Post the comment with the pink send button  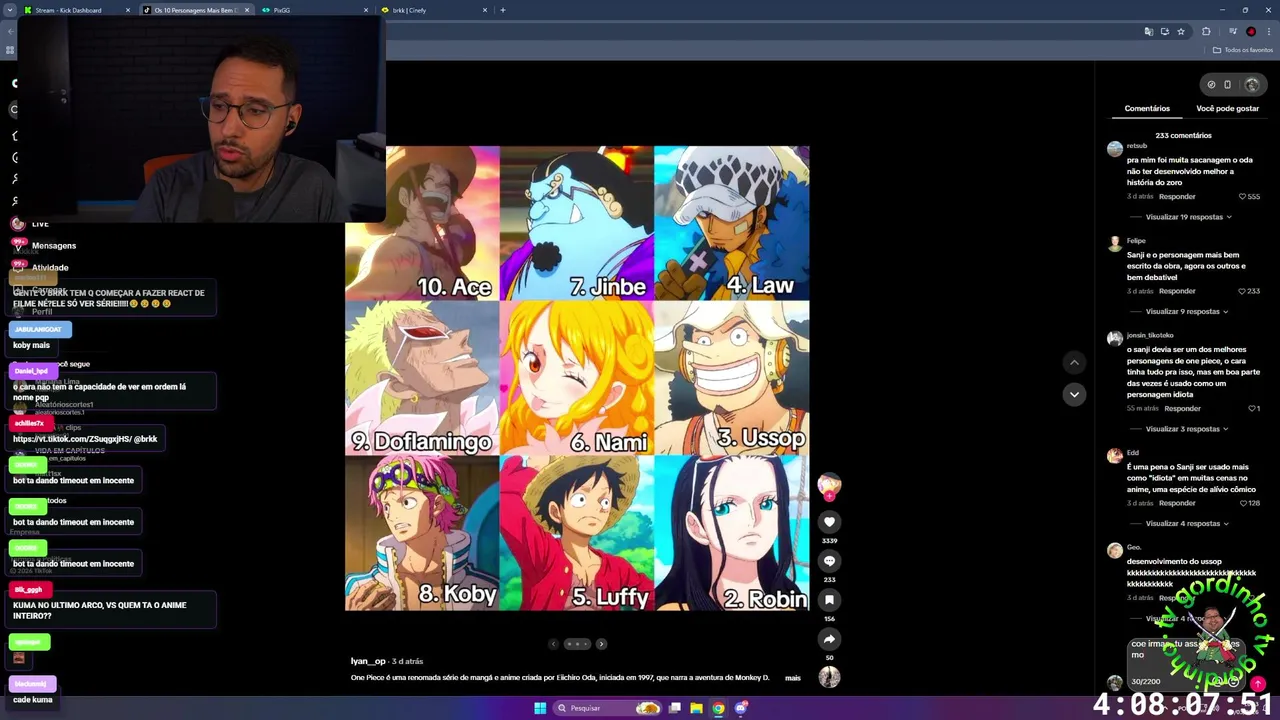click(x=1258, y=684)
